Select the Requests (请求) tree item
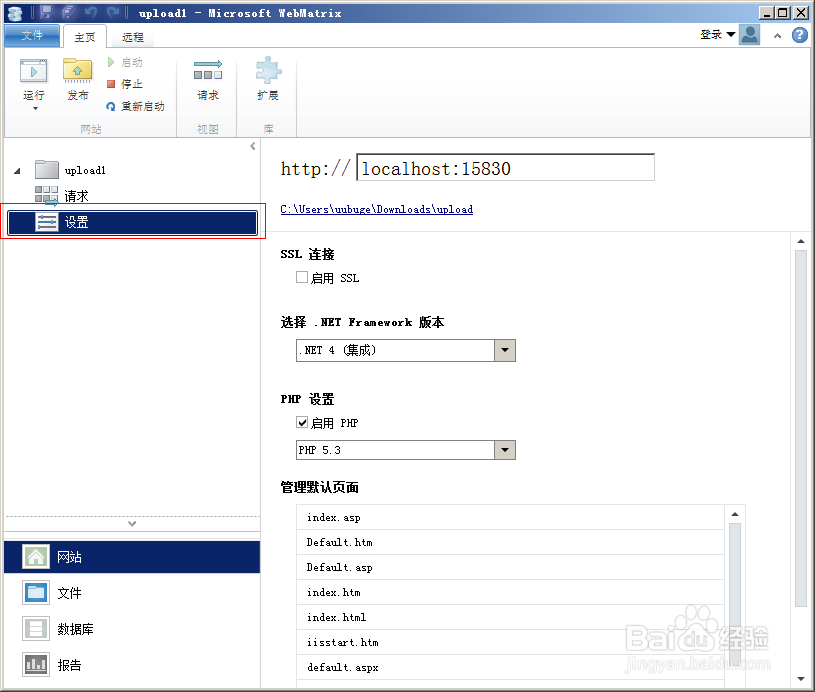 click(x=62, y=196)
